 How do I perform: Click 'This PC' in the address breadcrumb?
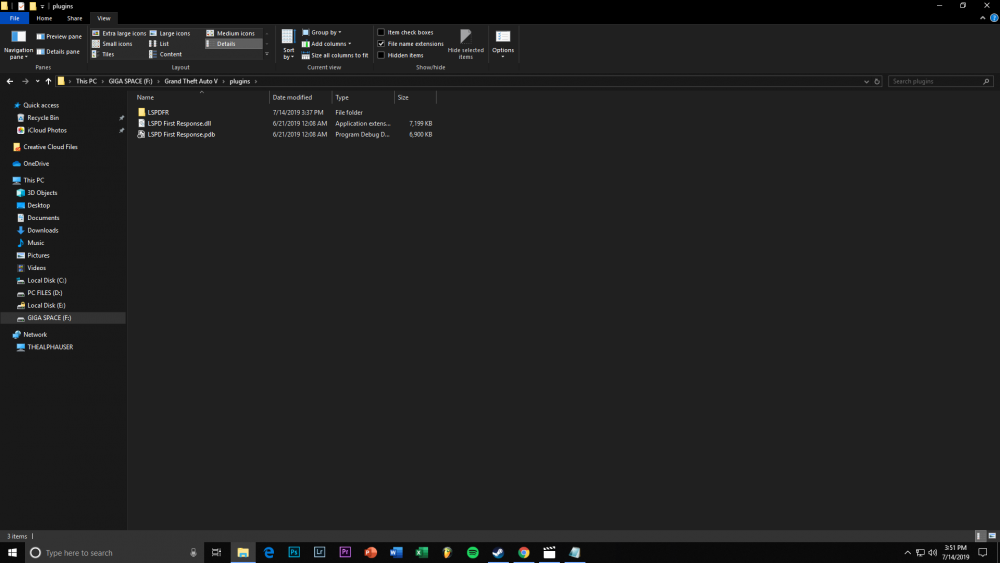(86, 82)
